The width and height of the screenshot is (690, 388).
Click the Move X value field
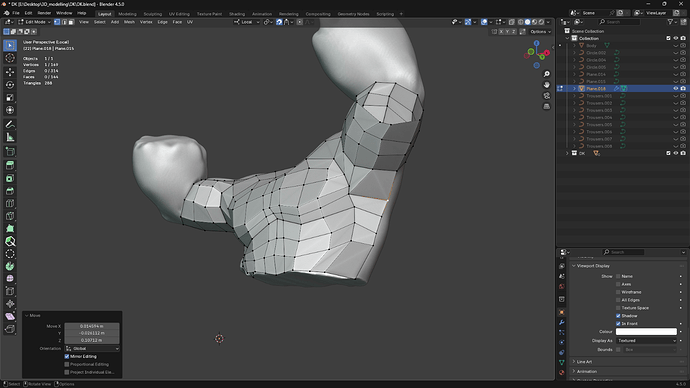(x=92, y=326)
